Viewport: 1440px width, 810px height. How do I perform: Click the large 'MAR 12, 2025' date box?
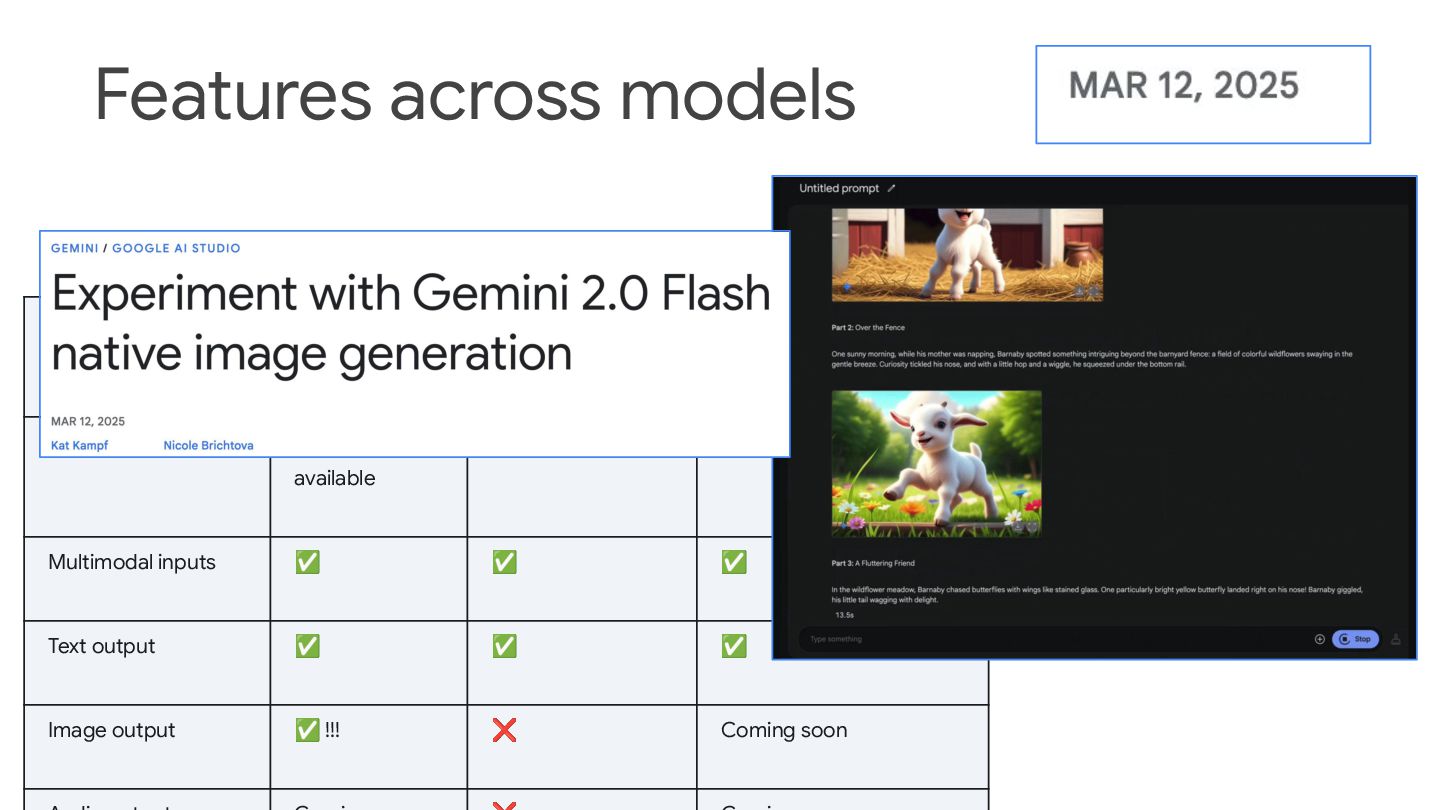[1203, 94]
